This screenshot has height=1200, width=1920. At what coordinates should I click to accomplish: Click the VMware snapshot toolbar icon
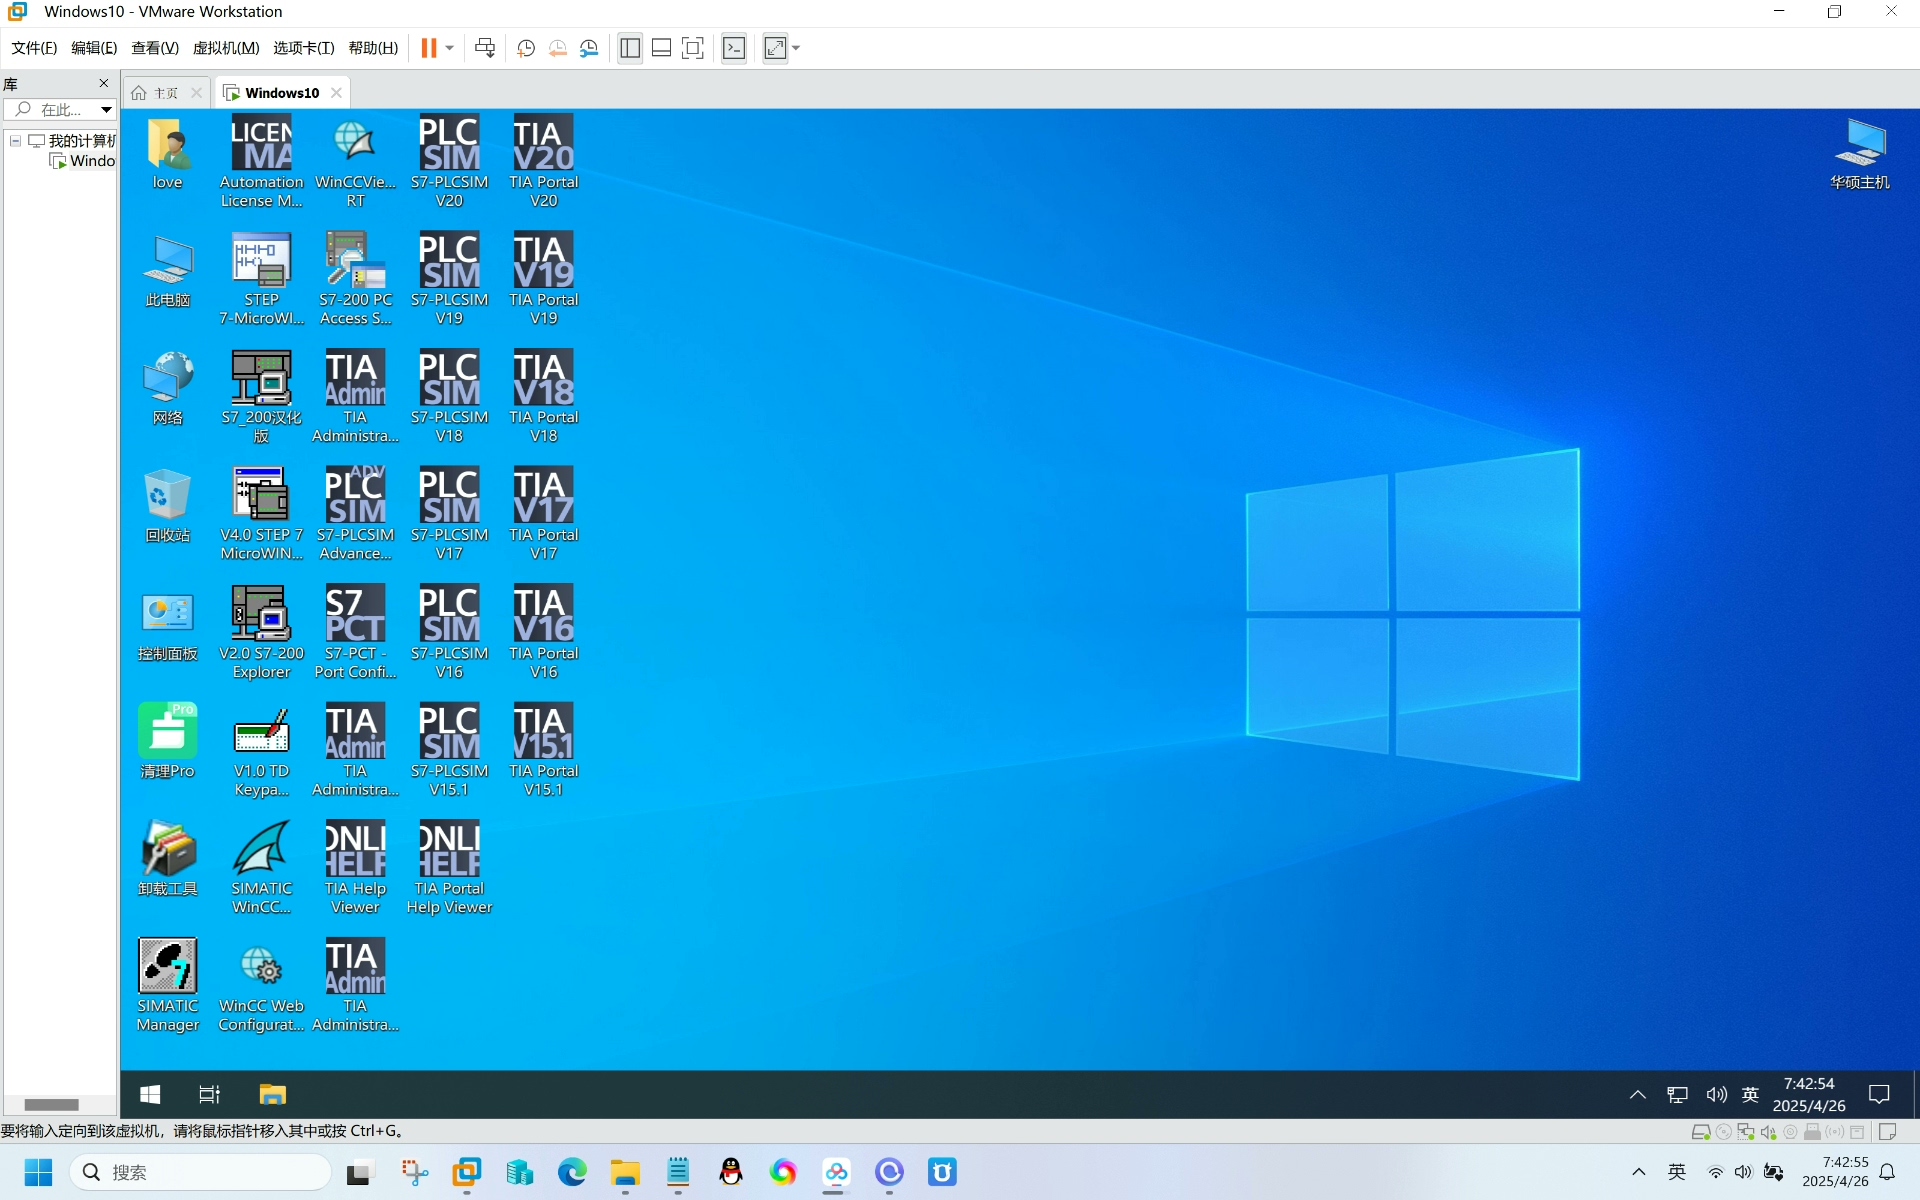(x=526, y=48)
